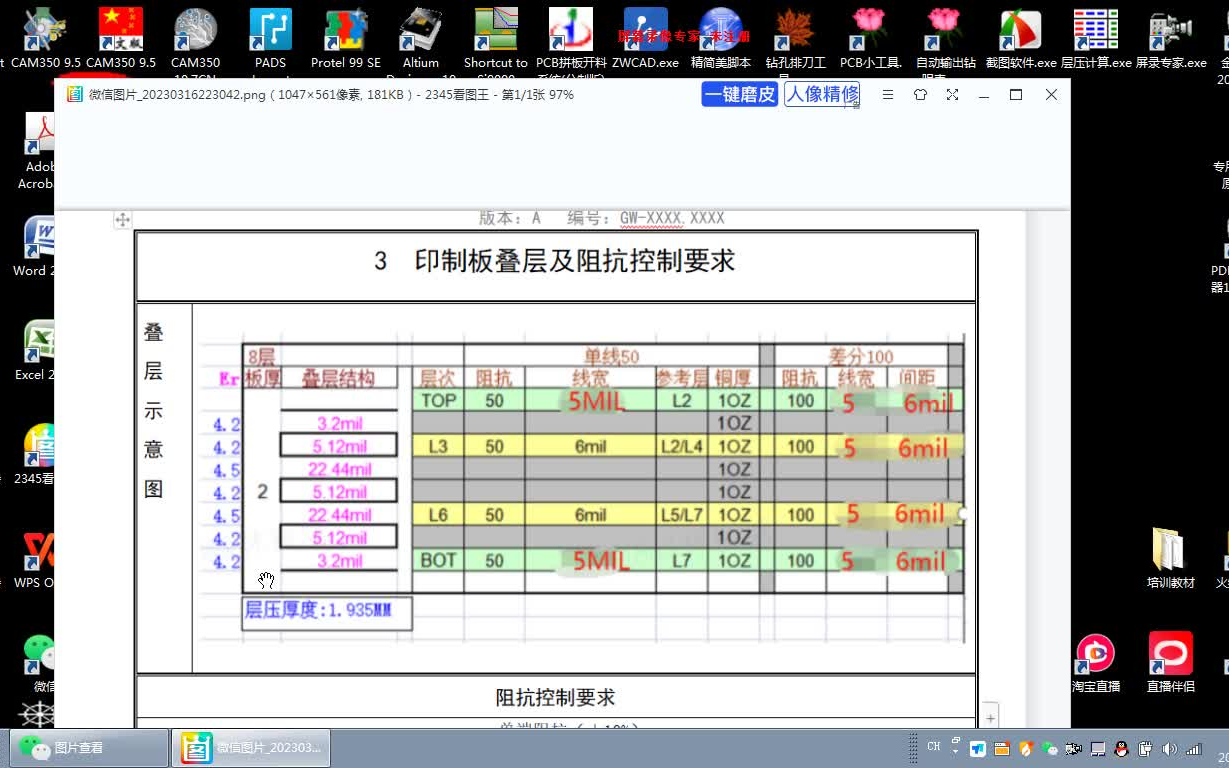The image size is (1229, 768).
Task: Open the QQ penguin tray icon
Action: click(1122, 748)
